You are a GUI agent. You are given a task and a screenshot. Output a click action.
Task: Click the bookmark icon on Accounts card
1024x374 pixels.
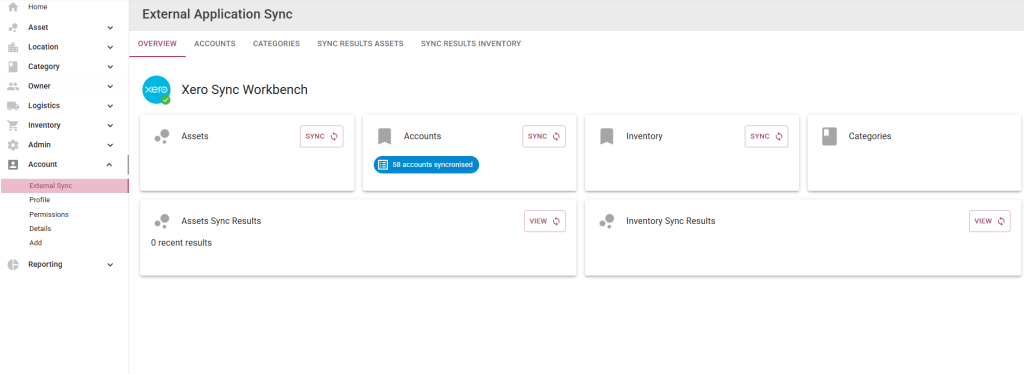pyautogui.click(x=384, y=136)
